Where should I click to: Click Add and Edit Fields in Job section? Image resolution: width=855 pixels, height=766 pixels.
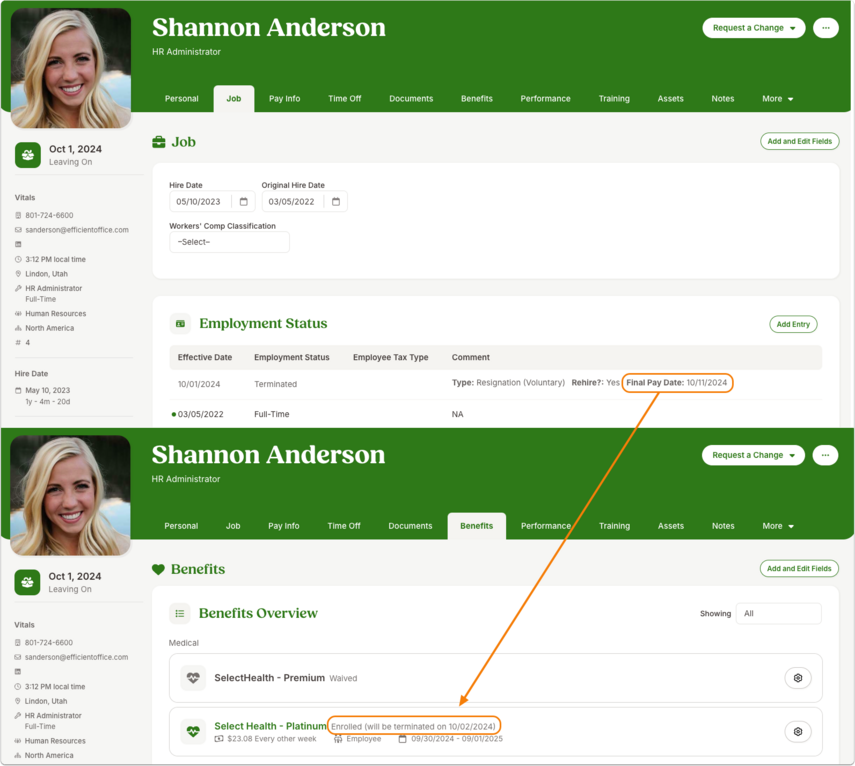(799, 141)
